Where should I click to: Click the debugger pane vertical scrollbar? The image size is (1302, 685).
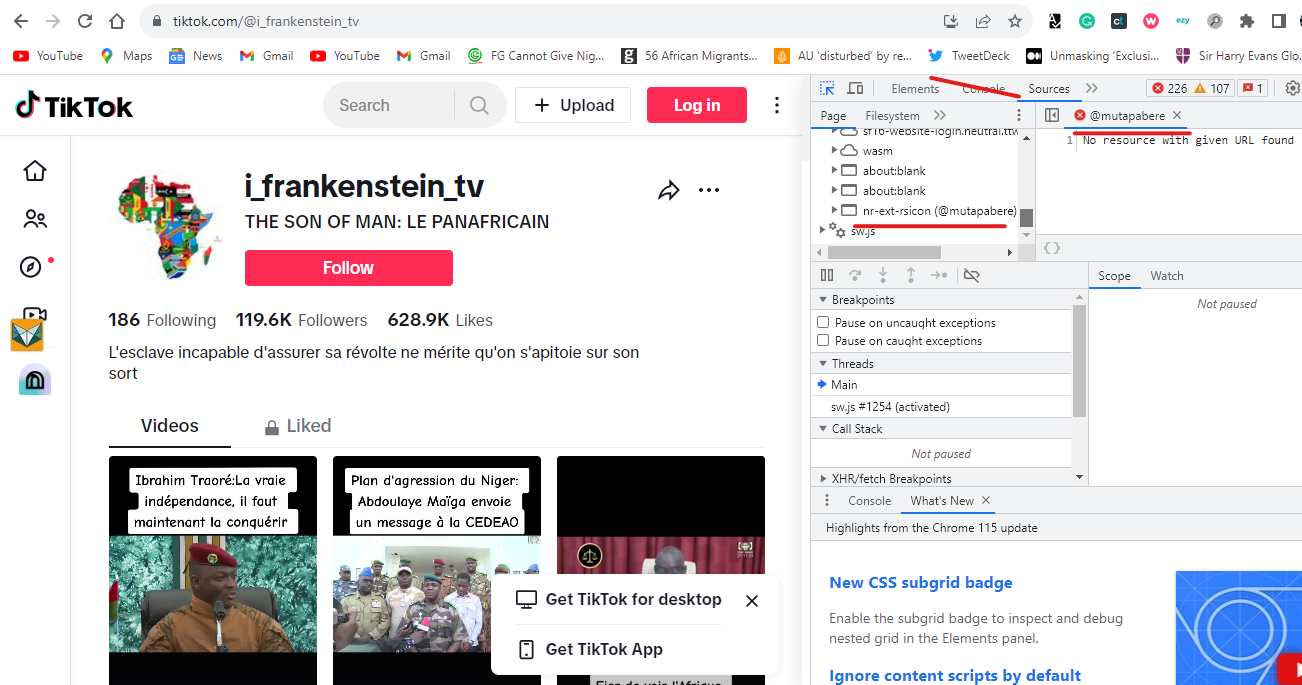point(1079,360)
